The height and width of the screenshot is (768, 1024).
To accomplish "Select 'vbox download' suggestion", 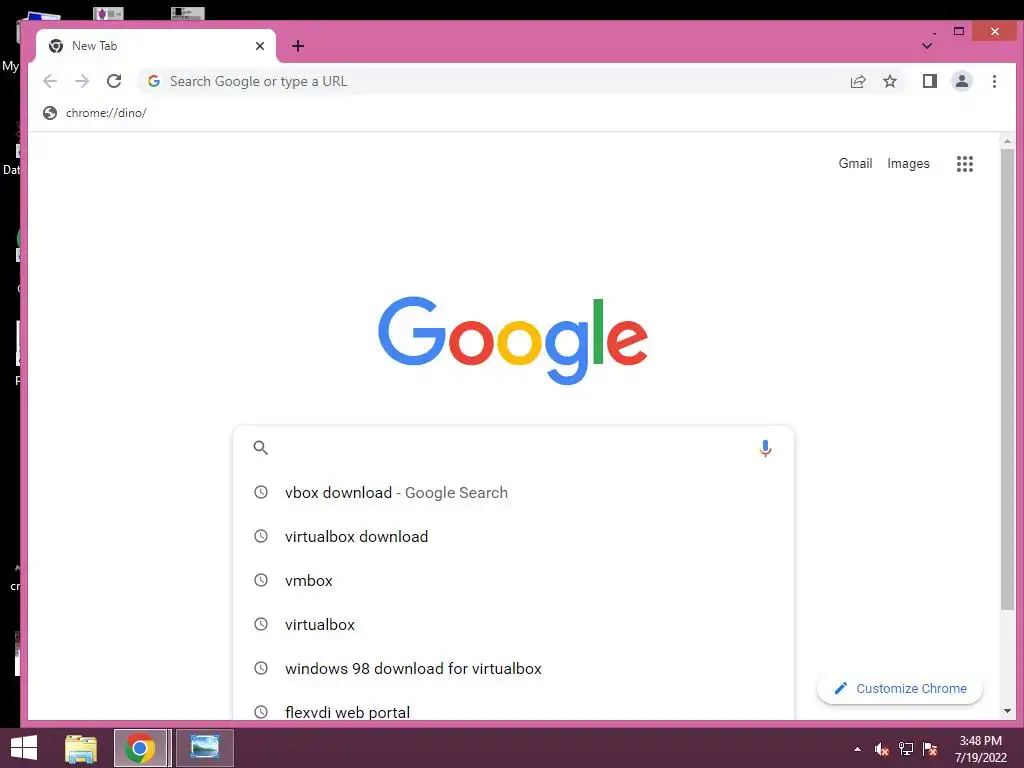I will tap(513, 492).
